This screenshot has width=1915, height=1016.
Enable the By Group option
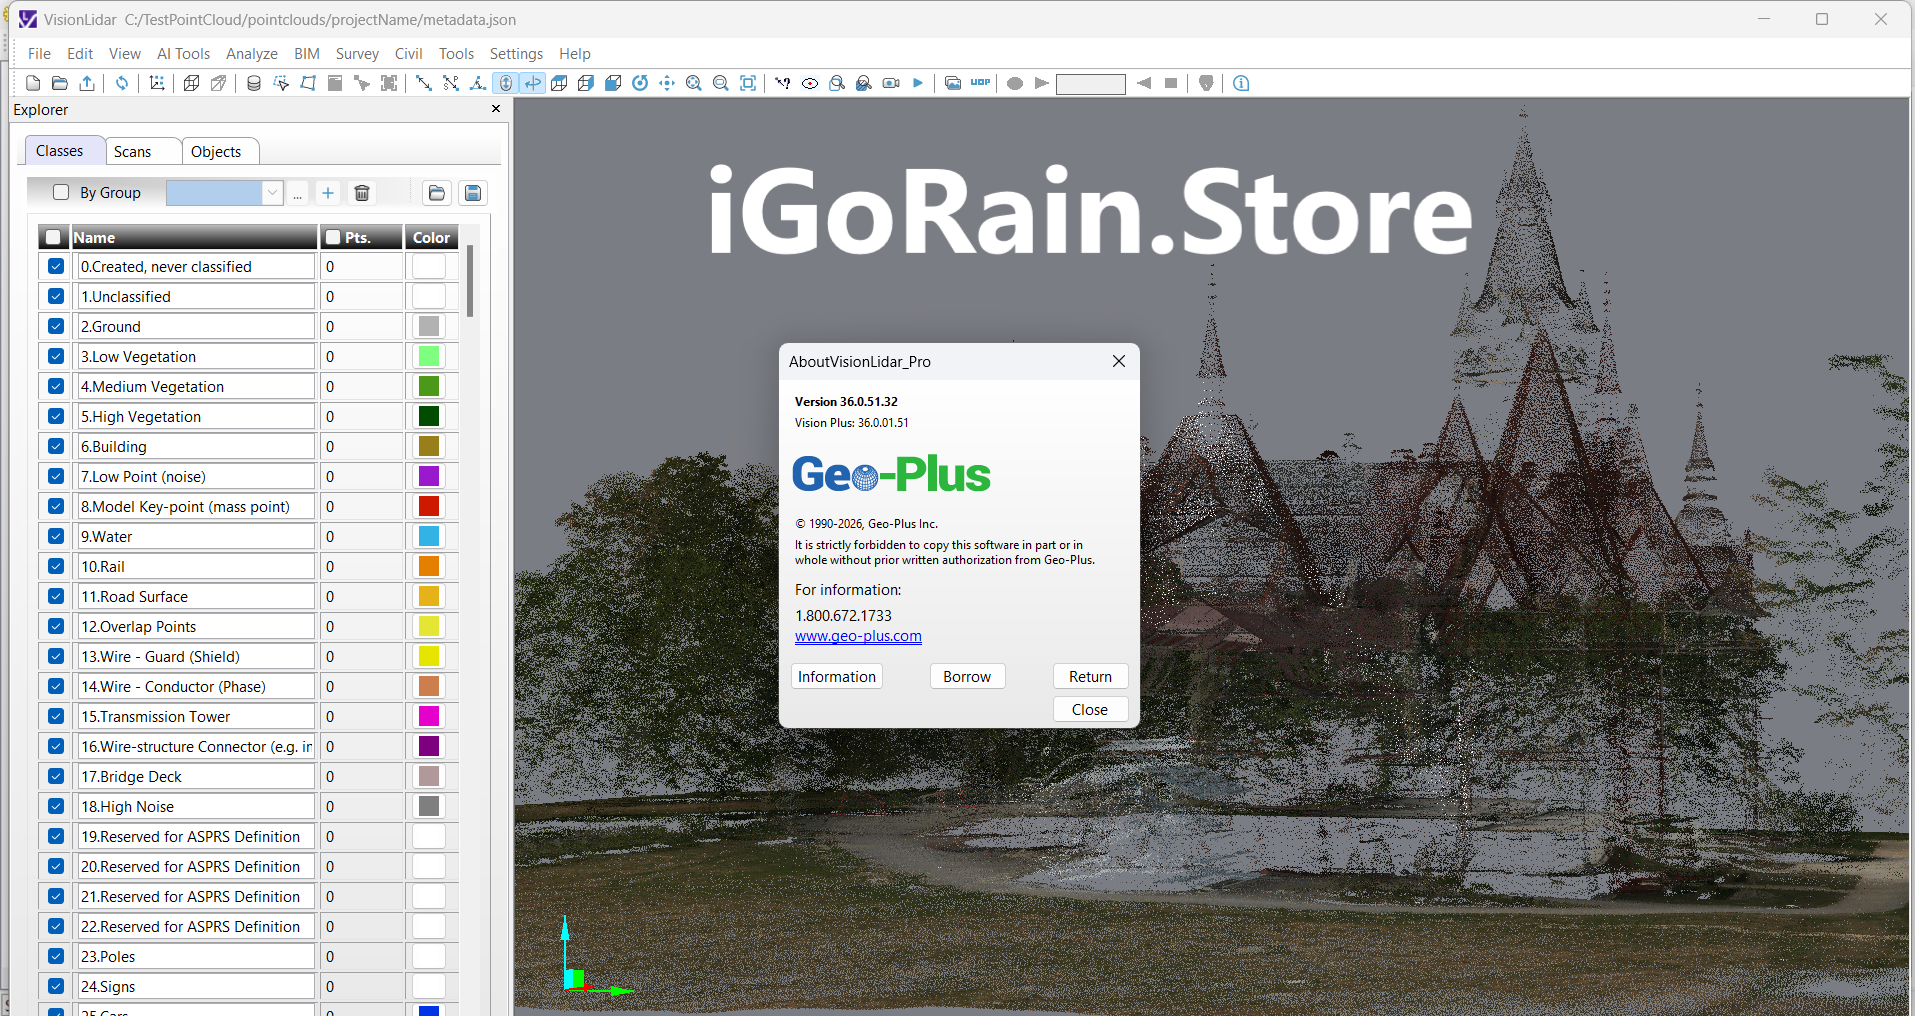[x=62, y=192]
